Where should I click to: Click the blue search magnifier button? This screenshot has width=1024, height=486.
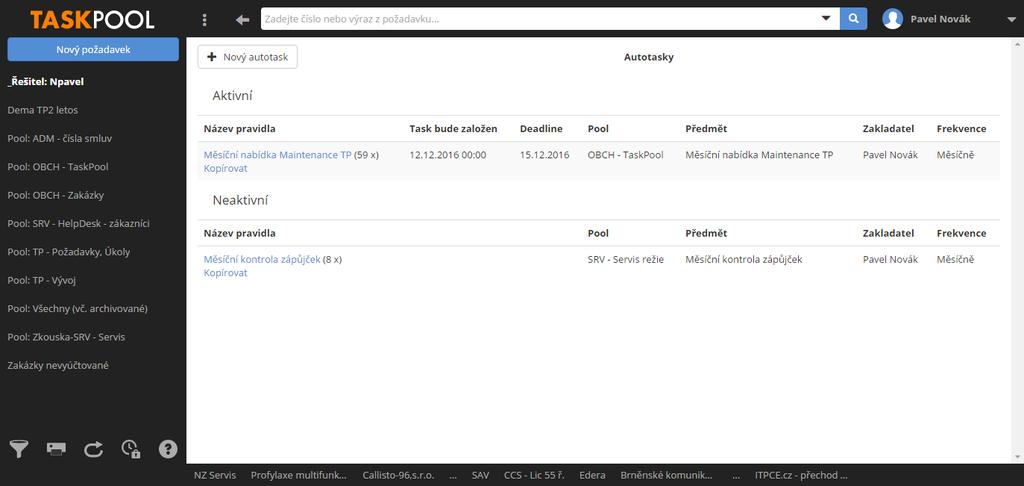pos(854,19)
